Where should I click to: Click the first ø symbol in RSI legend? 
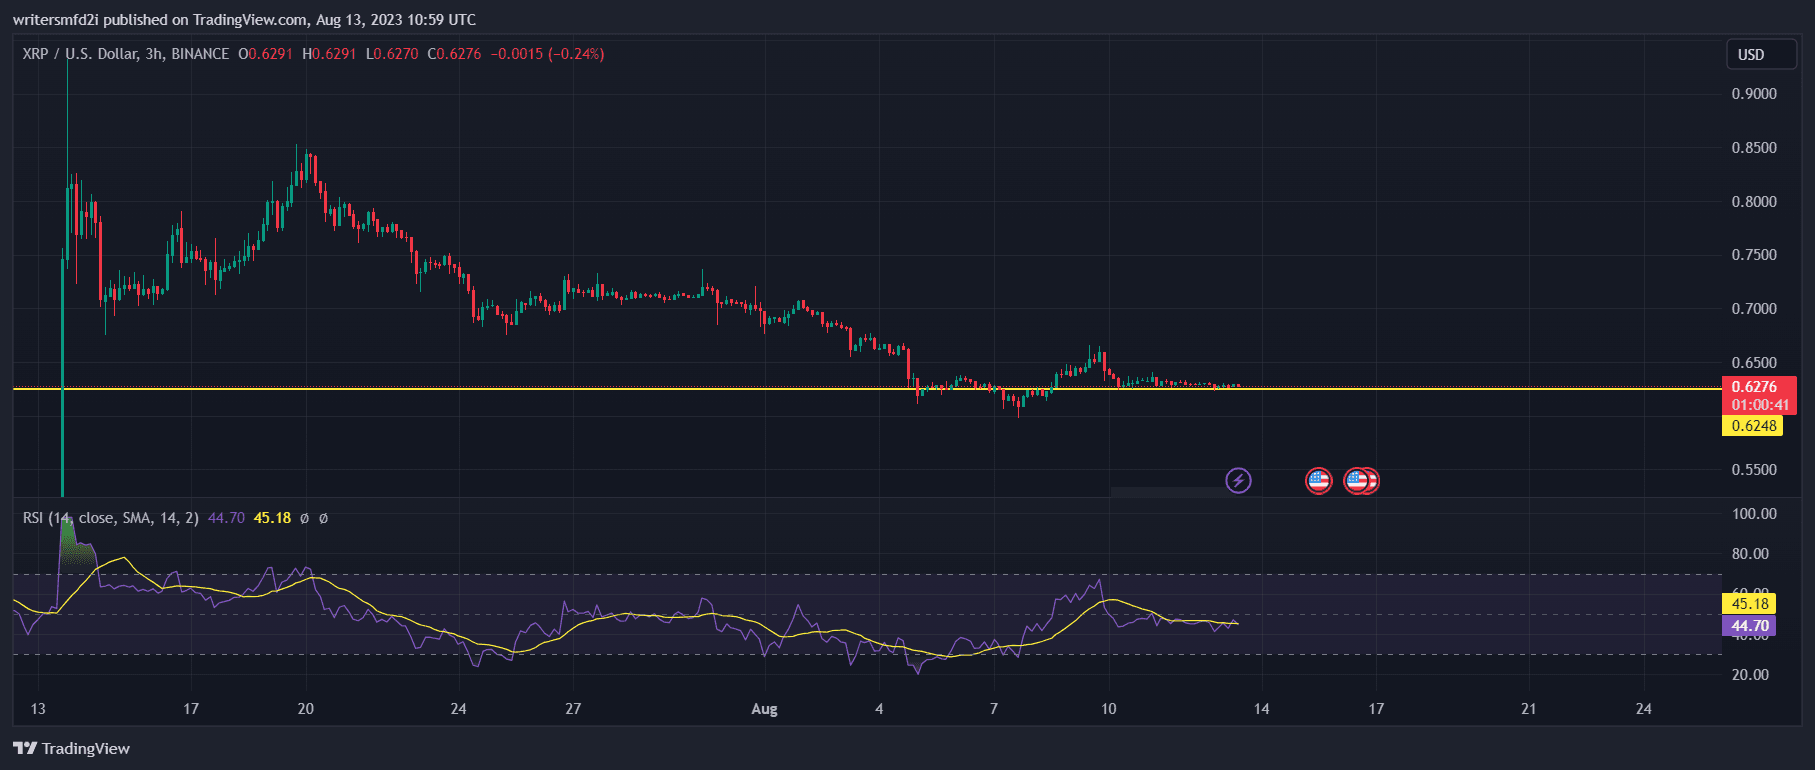305,518
